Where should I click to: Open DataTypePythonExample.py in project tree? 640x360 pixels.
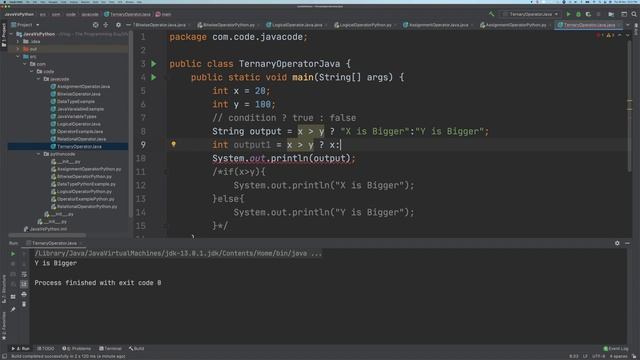[x=83, y=184]
